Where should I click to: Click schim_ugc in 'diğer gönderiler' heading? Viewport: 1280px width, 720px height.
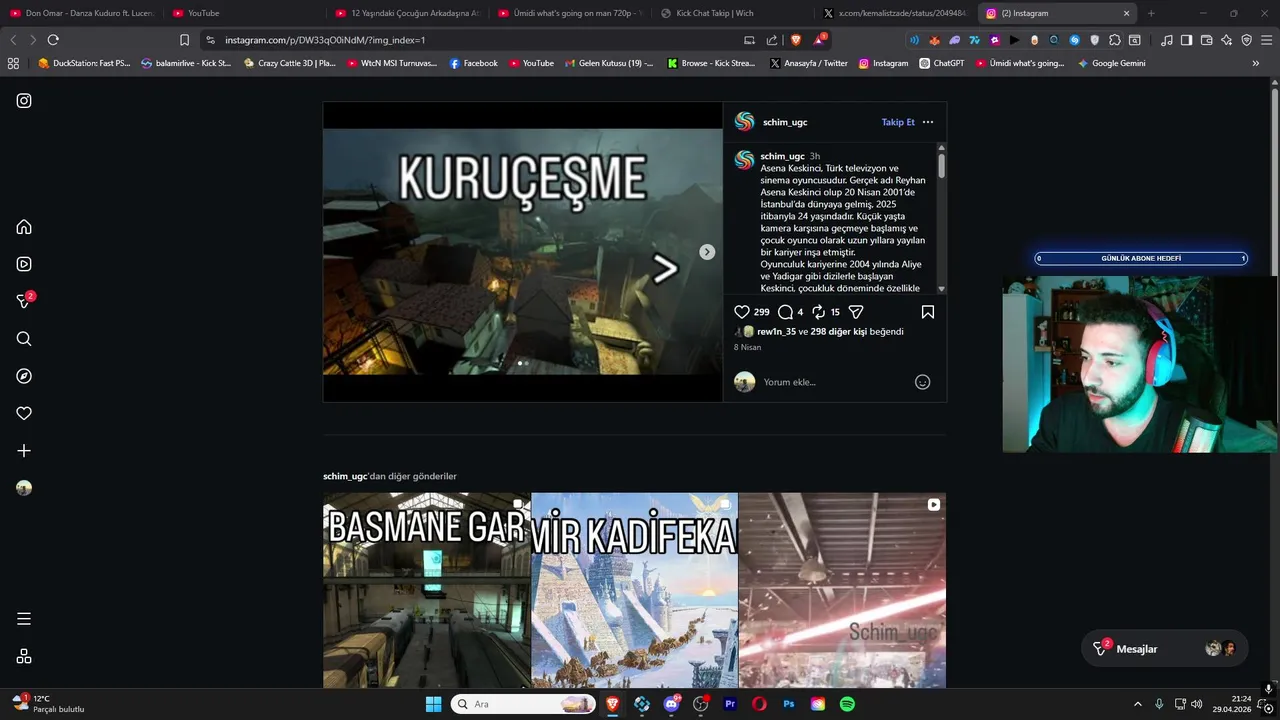pos(345,476)
